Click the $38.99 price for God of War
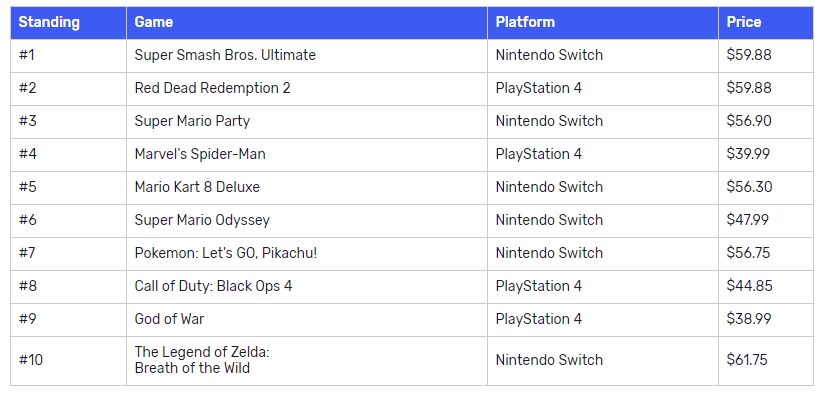This screenshot has width=829, height=394. pyautogui.click(x=749, y=319)
